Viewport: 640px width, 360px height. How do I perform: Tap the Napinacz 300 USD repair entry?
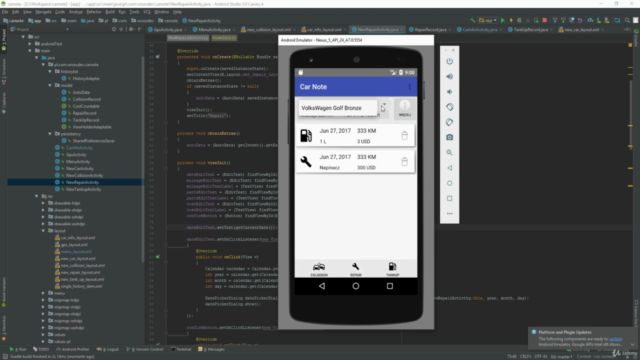click(355, 162)
